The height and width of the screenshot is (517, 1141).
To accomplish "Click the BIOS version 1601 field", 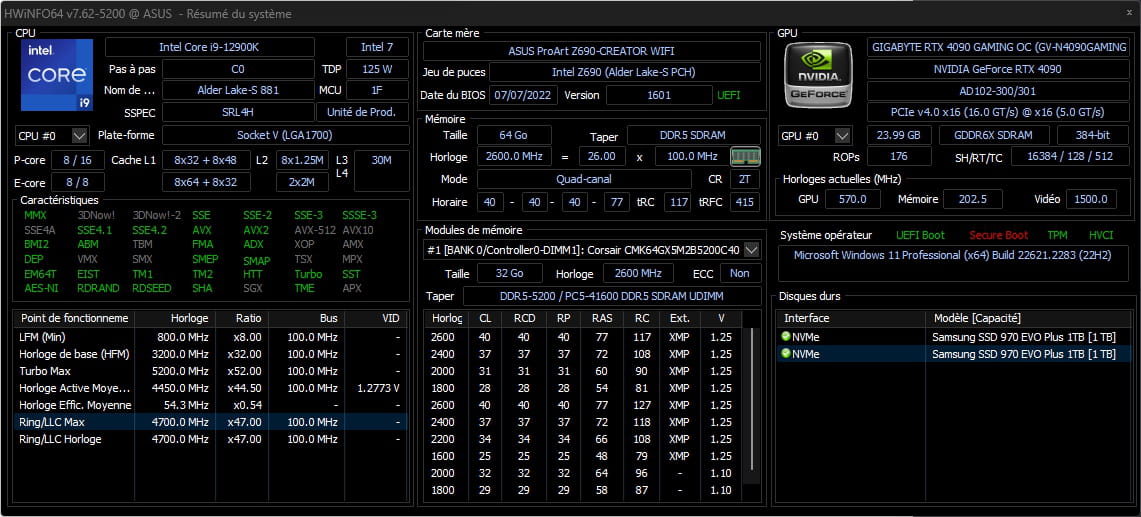I will (x=659, y=95).
